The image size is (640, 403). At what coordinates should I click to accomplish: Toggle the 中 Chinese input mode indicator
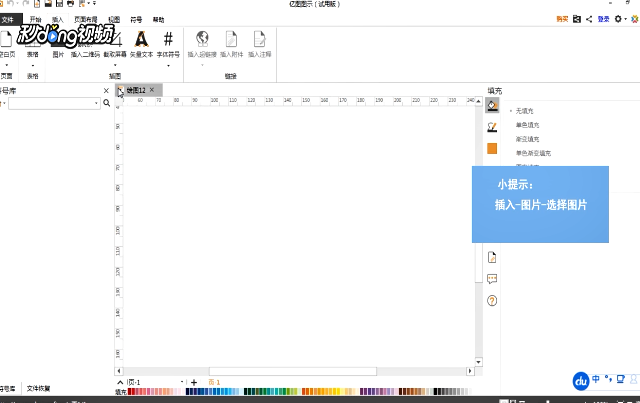[596, 379]
